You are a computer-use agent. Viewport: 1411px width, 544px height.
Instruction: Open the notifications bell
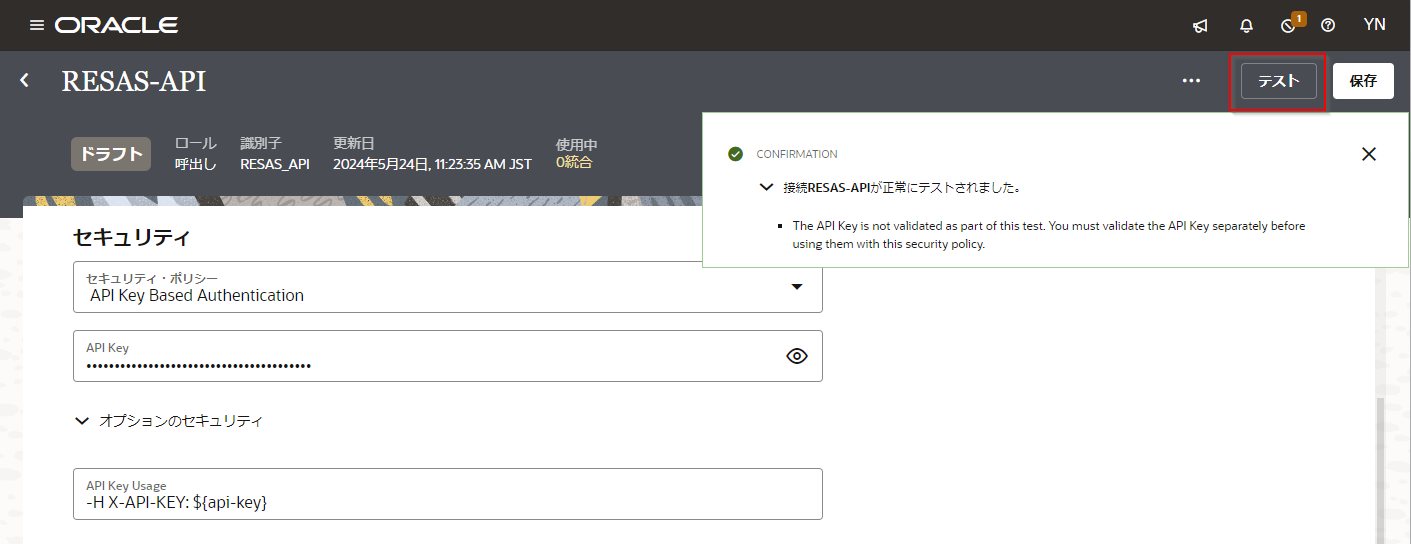pyautogui.click(x=1246, y=26)
